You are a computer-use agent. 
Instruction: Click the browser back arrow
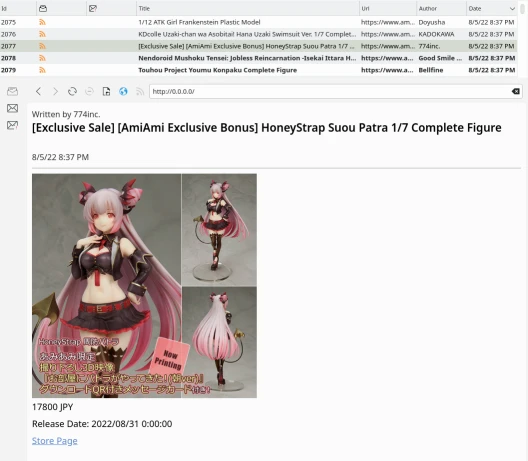38,91
